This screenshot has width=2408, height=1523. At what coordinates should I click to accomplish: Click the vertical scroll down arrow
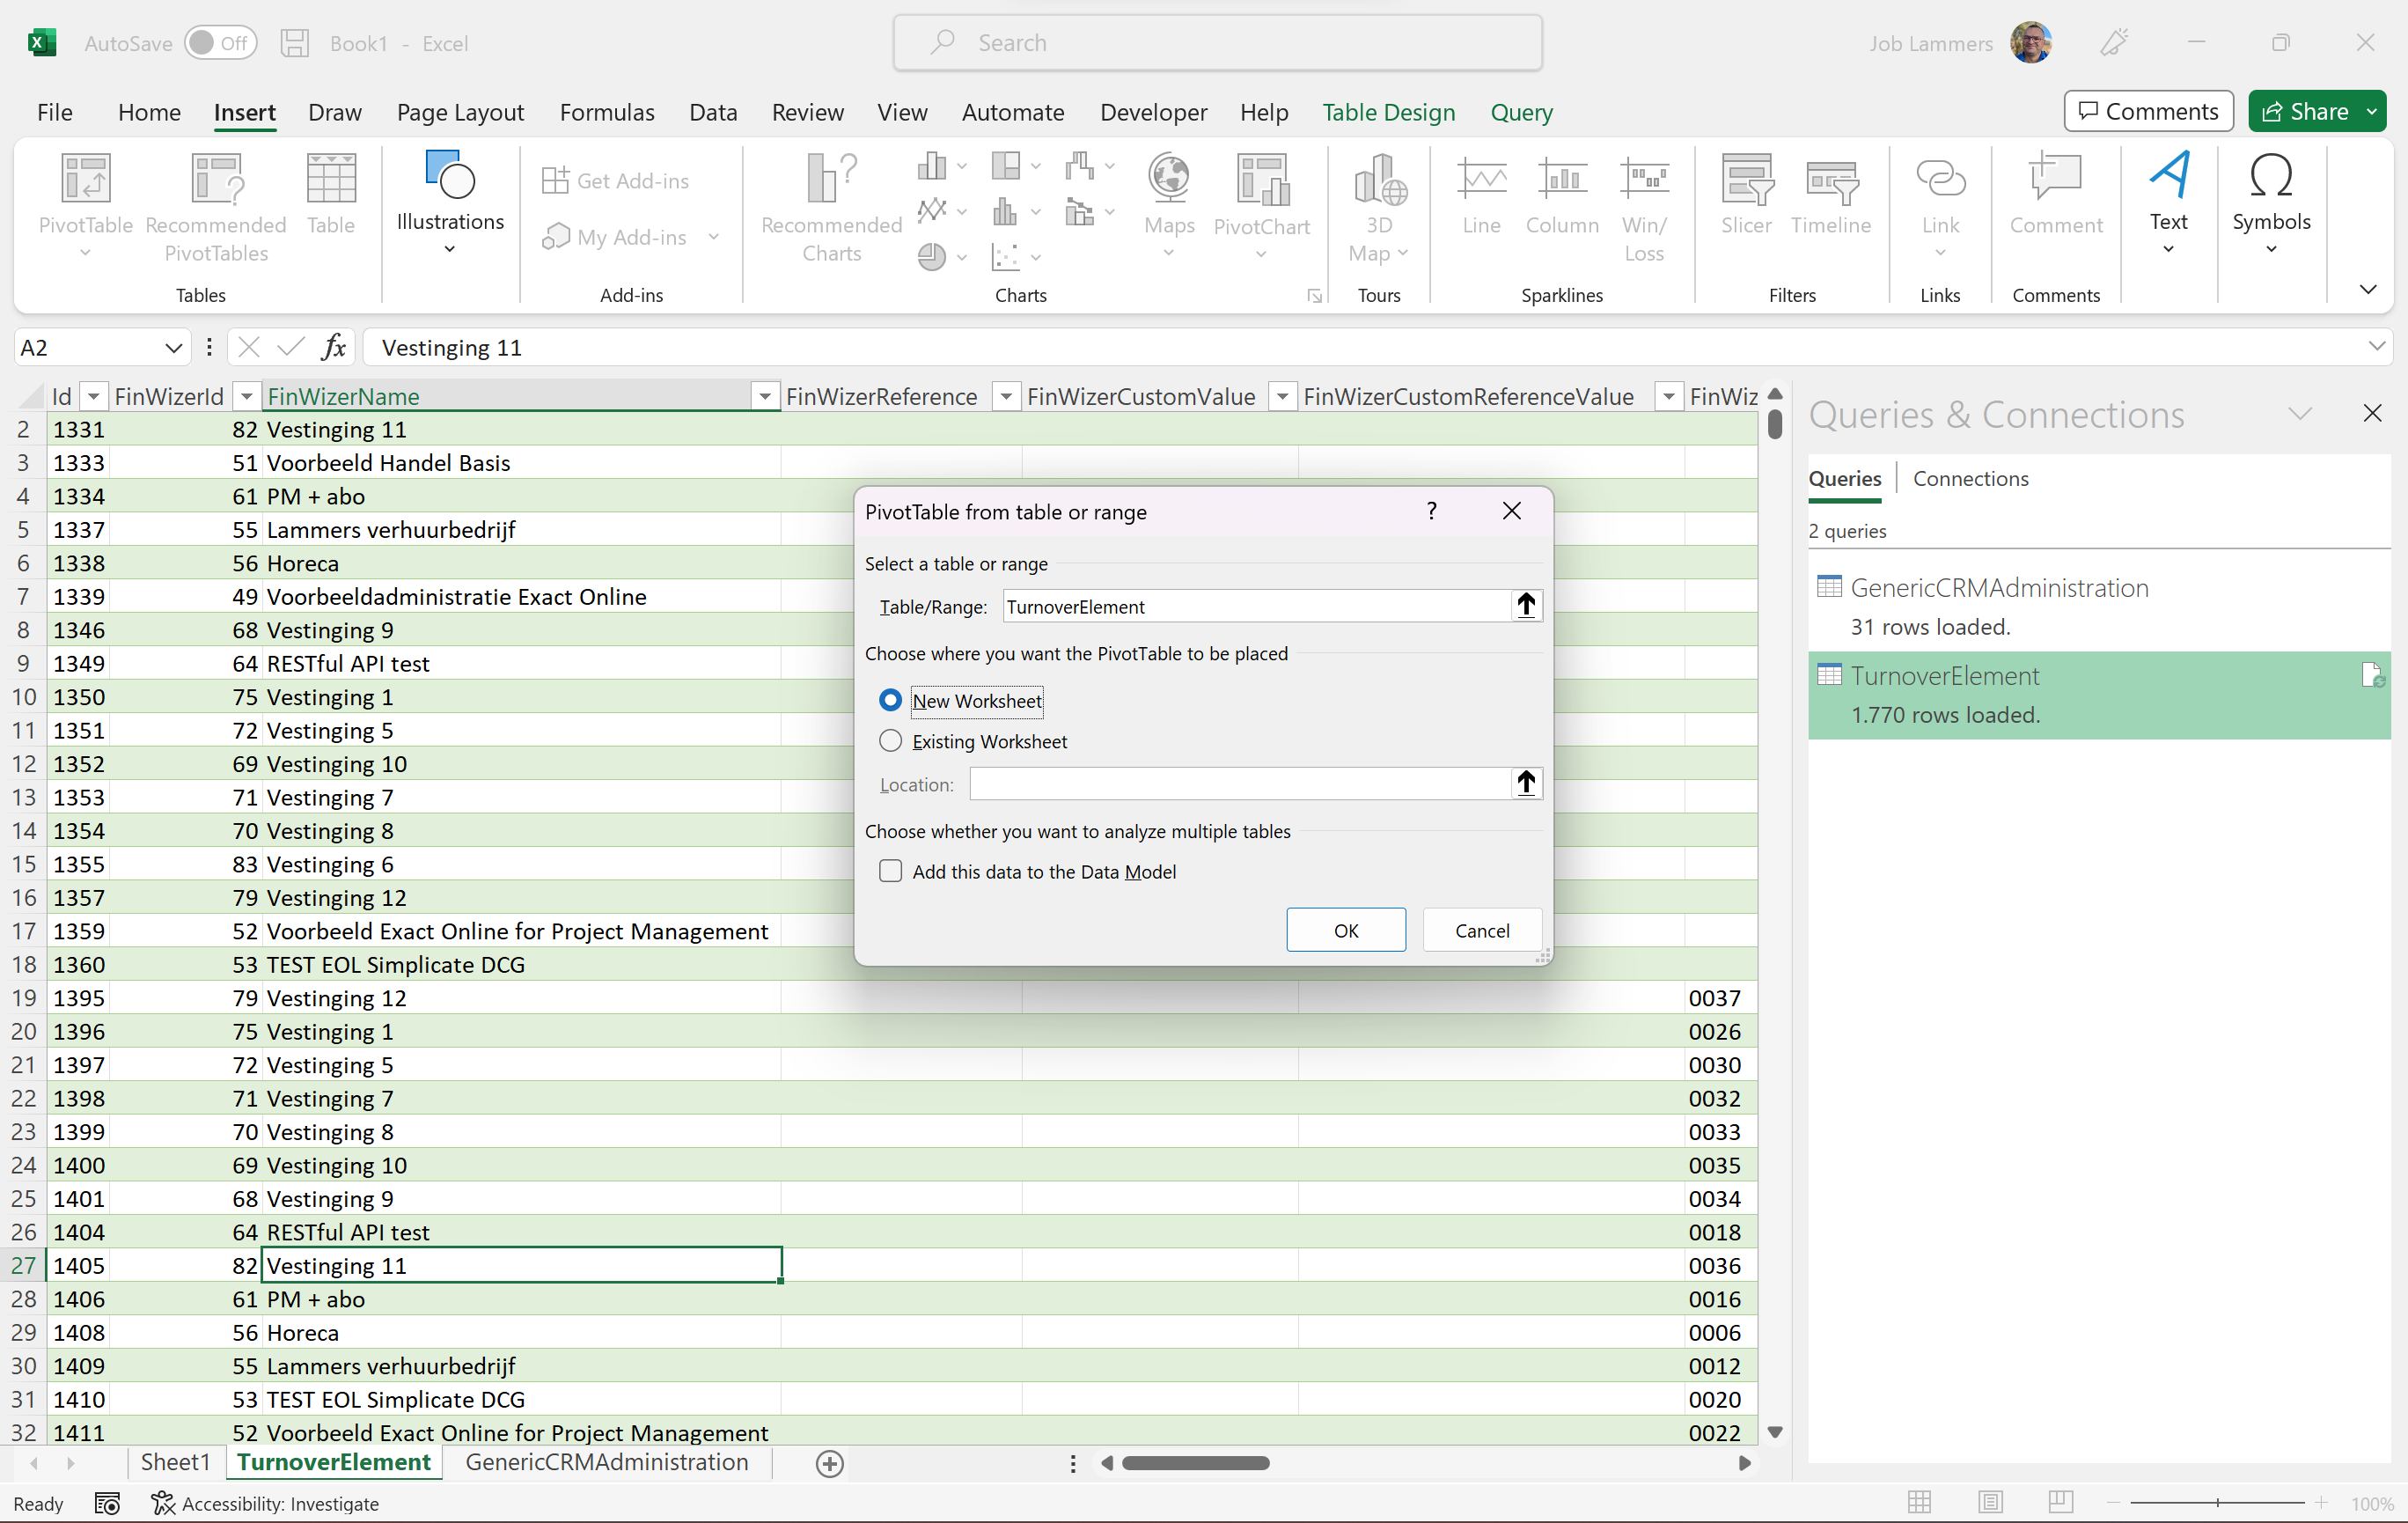coord(1775,1432)
